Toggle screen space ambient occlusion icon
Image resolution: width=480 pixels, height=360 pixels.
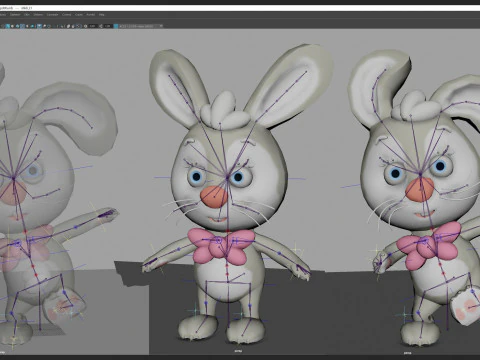pyautogui.click(x=39, y=26)
